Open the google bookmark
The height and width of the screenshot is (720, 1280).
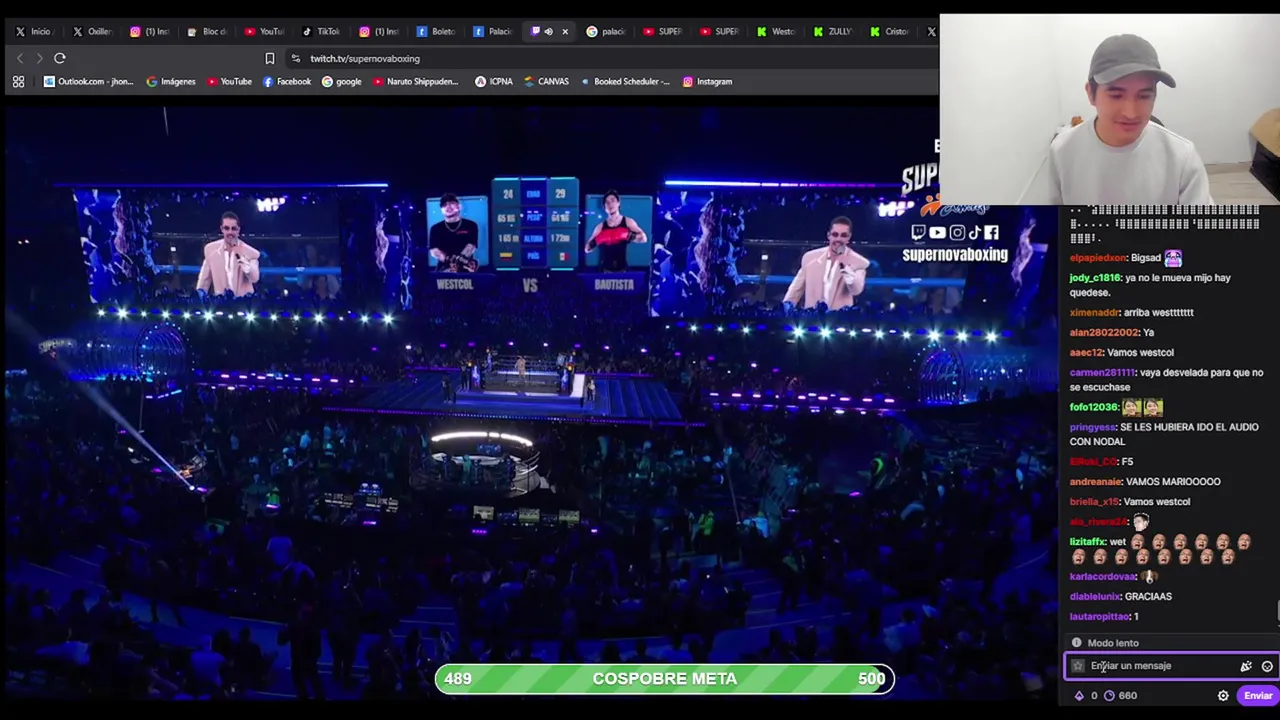[x=341, y=81]
